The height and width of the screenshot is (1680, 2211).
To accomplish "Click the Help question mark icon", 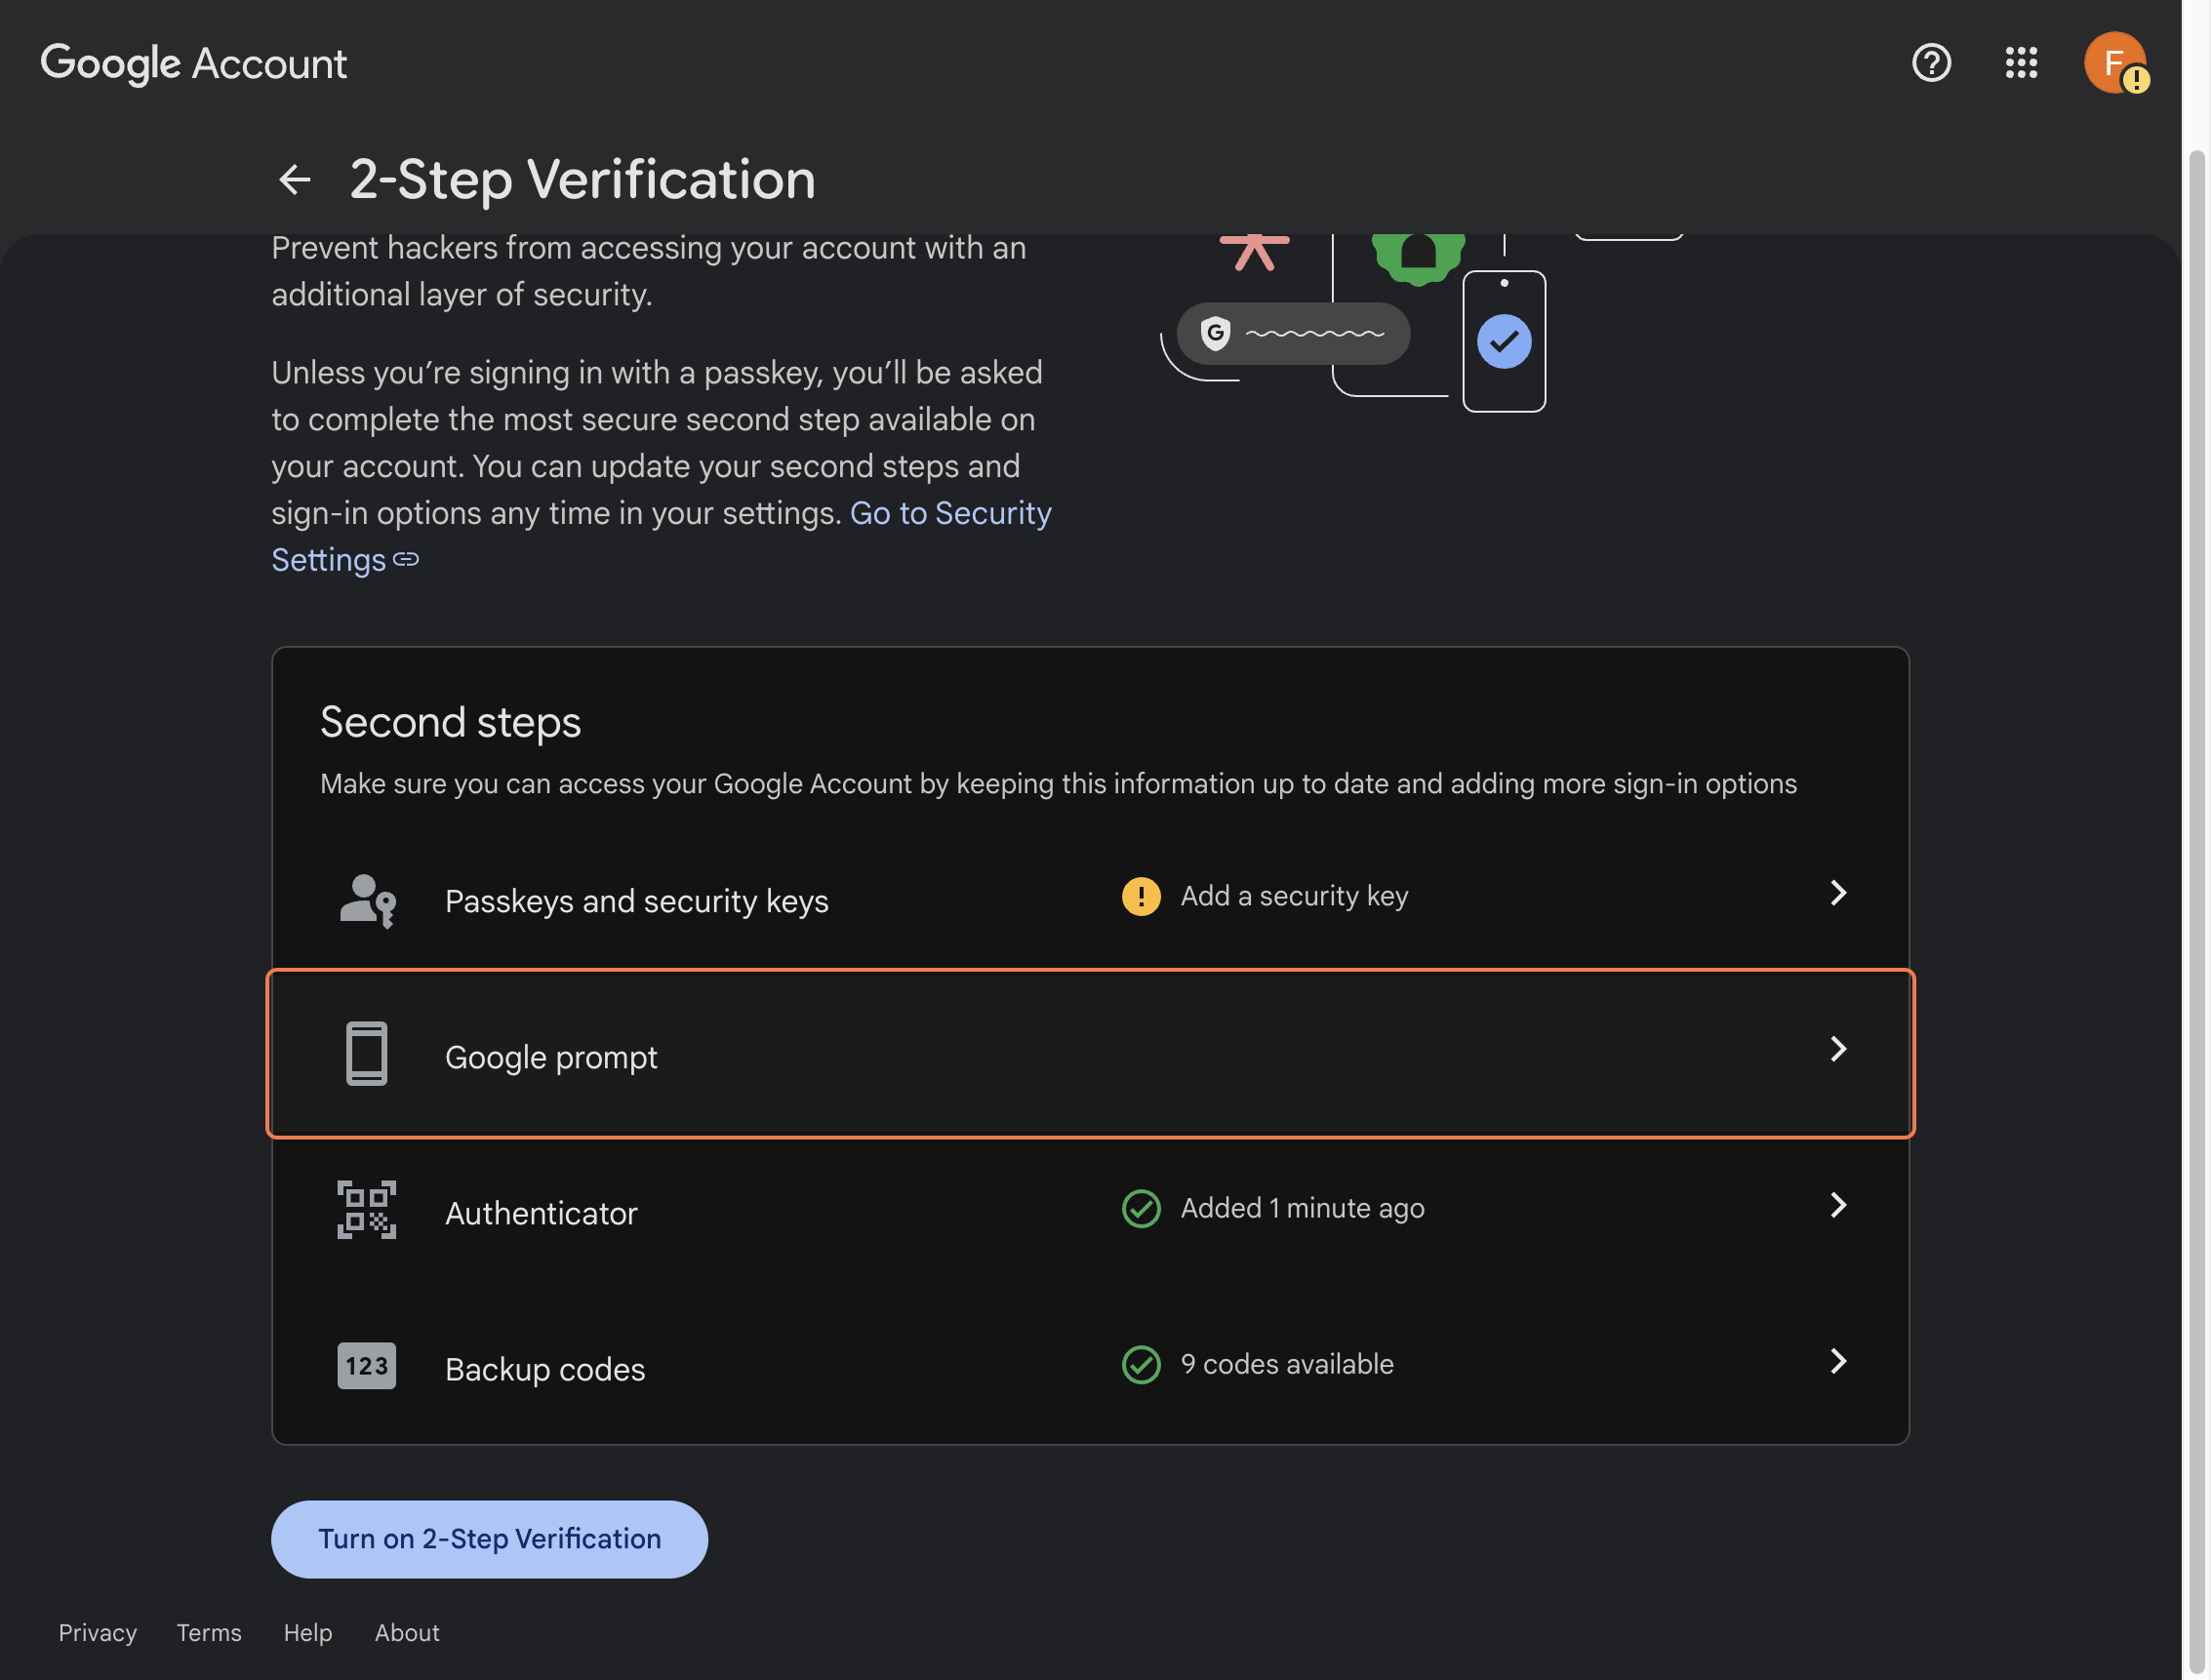I will click(1930, 63).
